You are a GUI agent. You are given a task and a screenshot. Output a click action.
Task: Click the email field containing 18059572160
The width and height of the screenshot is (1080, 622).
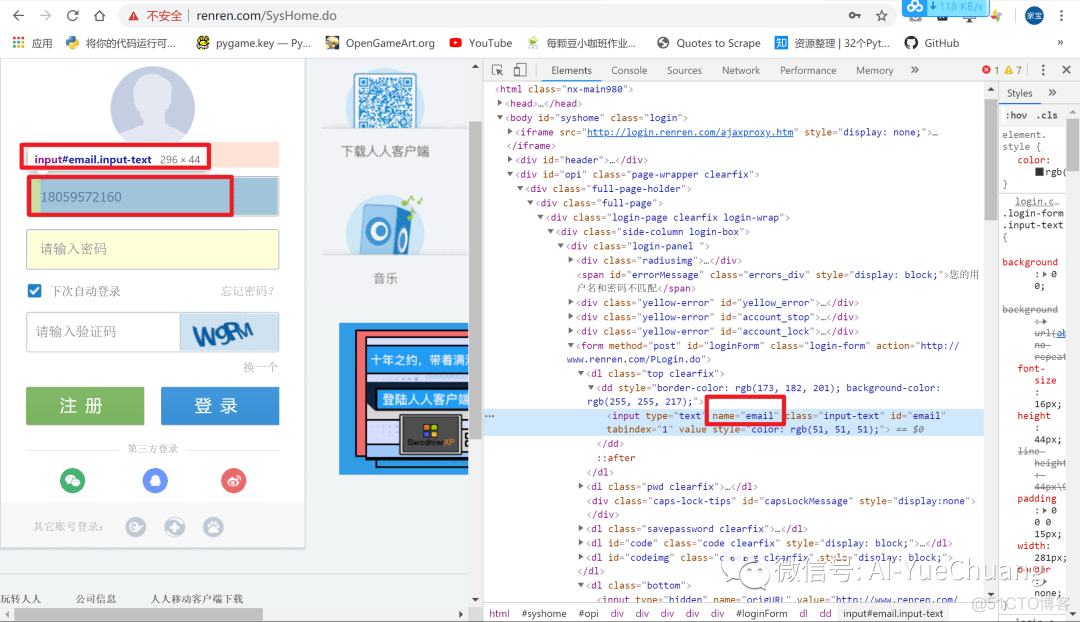(x=153, y=197)
